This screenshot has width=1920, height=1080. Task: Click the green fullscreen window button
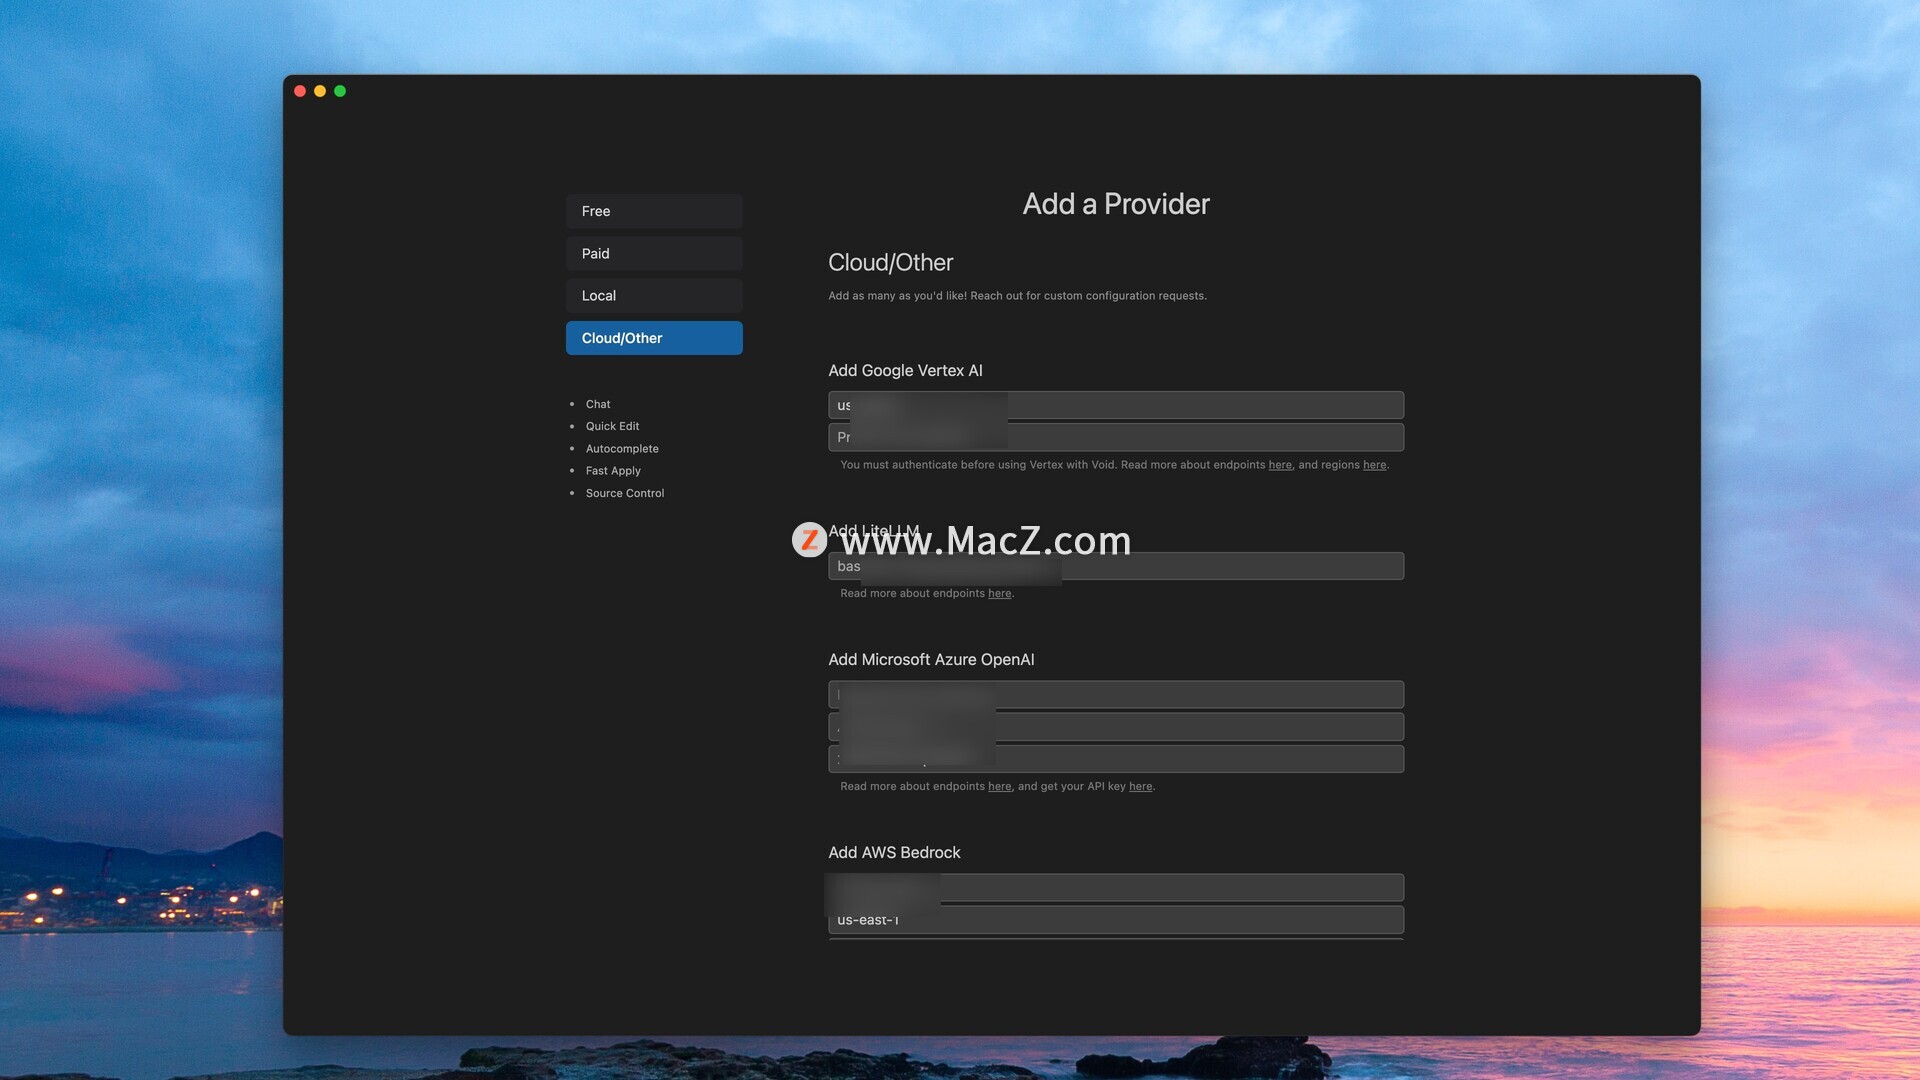tap(340, 91)
